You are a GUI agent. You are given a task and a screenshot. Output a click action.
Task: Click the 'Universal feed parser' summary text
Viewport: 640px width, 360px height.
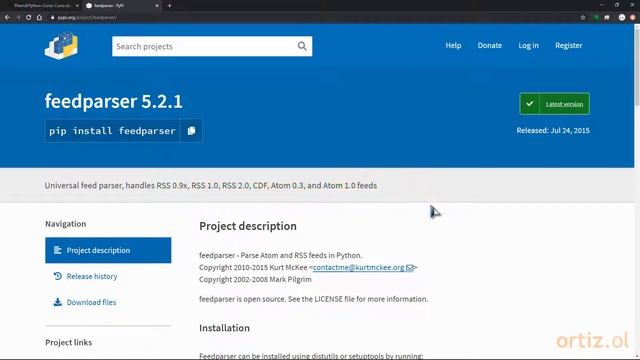coord(211,185)
